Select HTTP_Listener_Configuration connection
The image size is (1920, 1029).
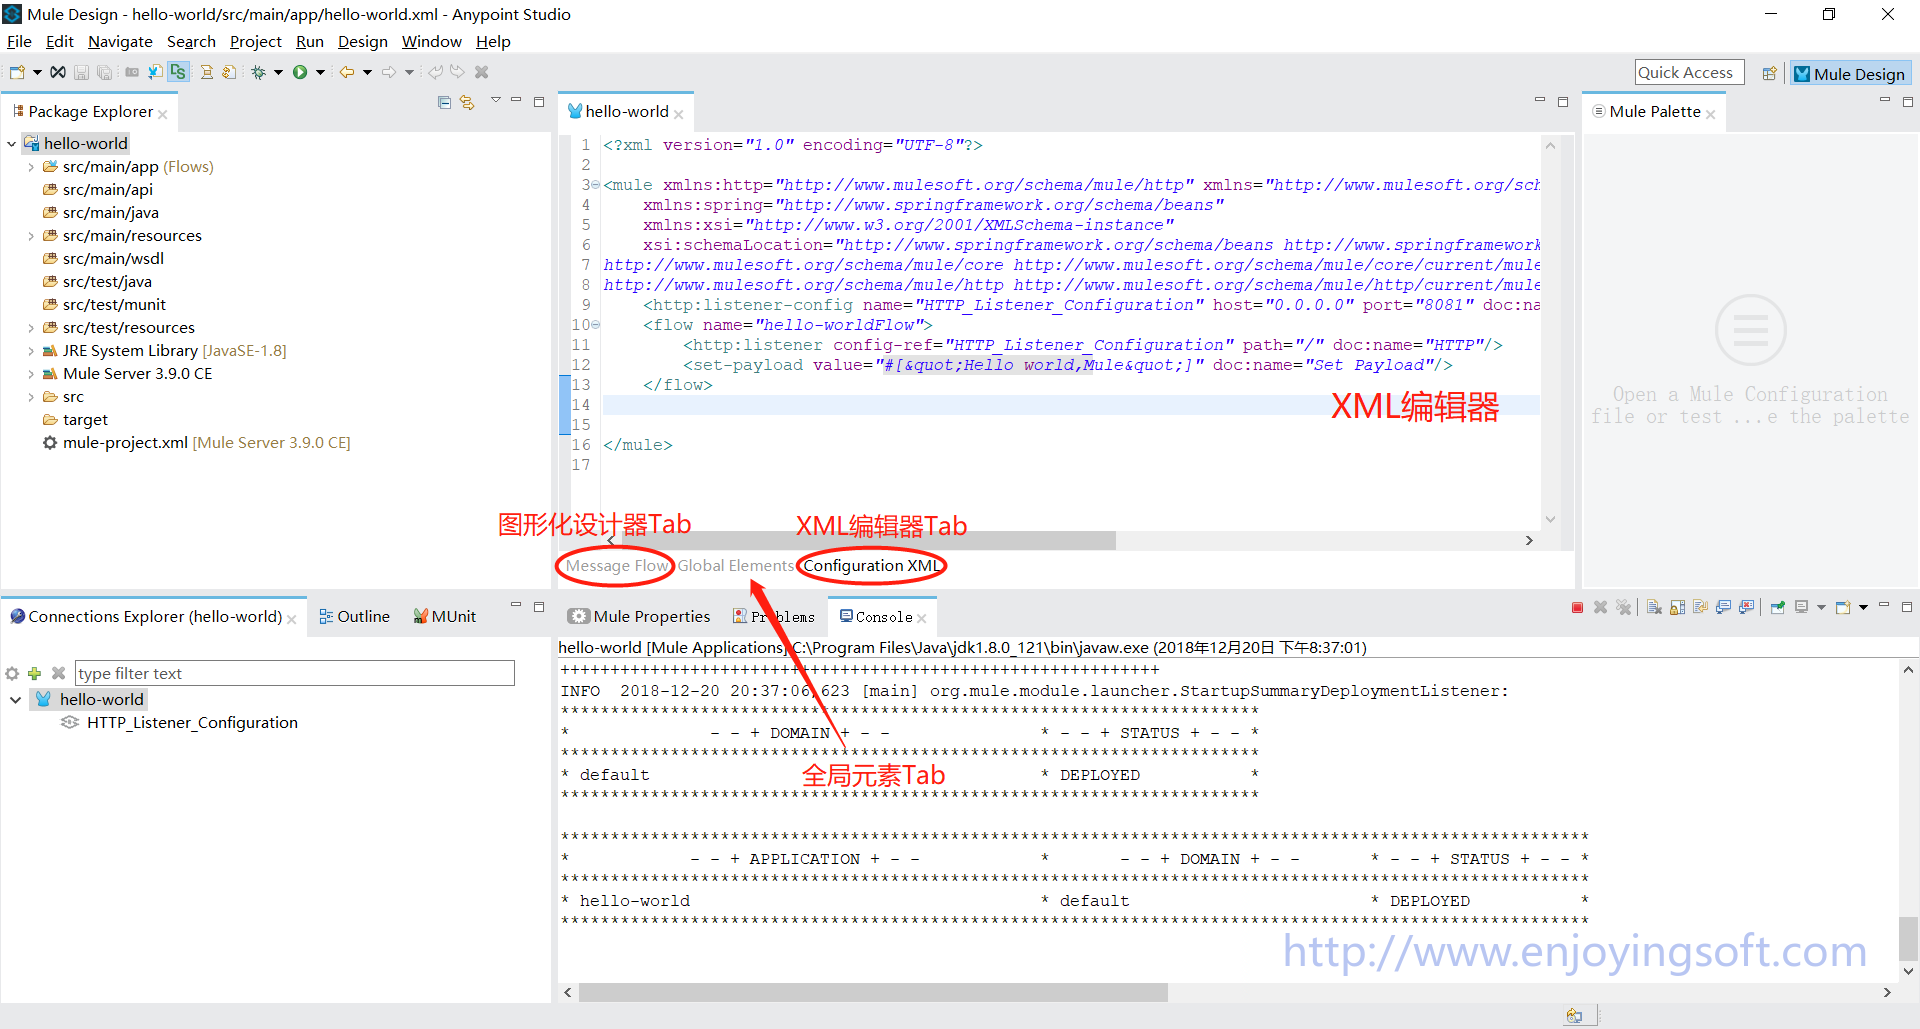click(181, 723)
